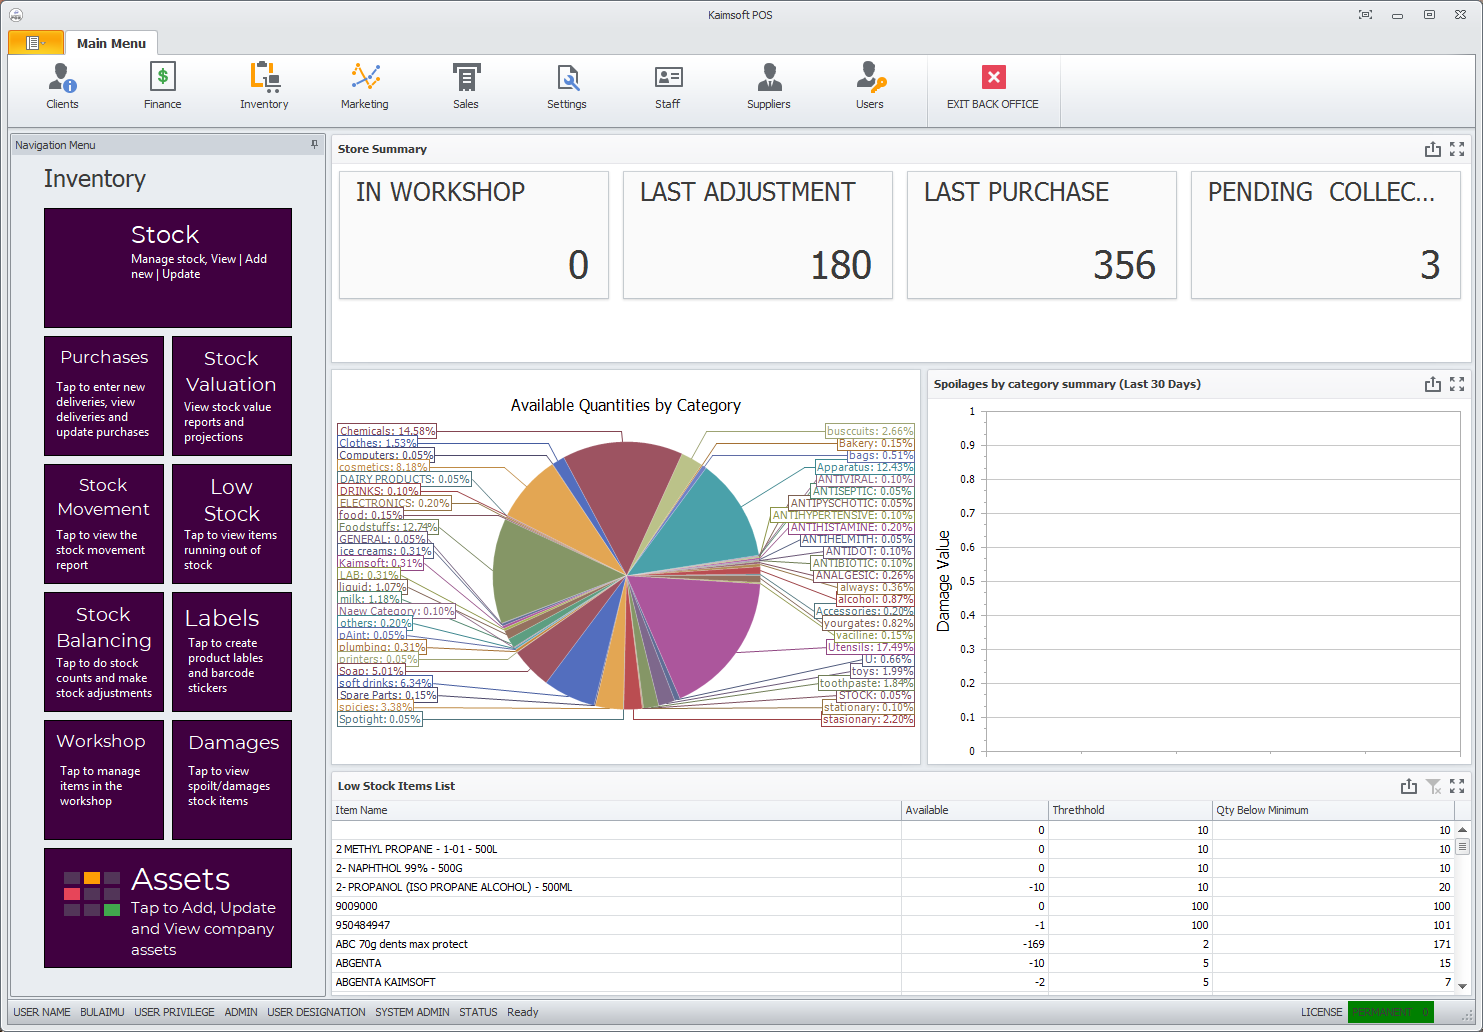Open the Stock Valuation tile
The height and width of the screenshot is (1032, 1483).
(232, 396)
